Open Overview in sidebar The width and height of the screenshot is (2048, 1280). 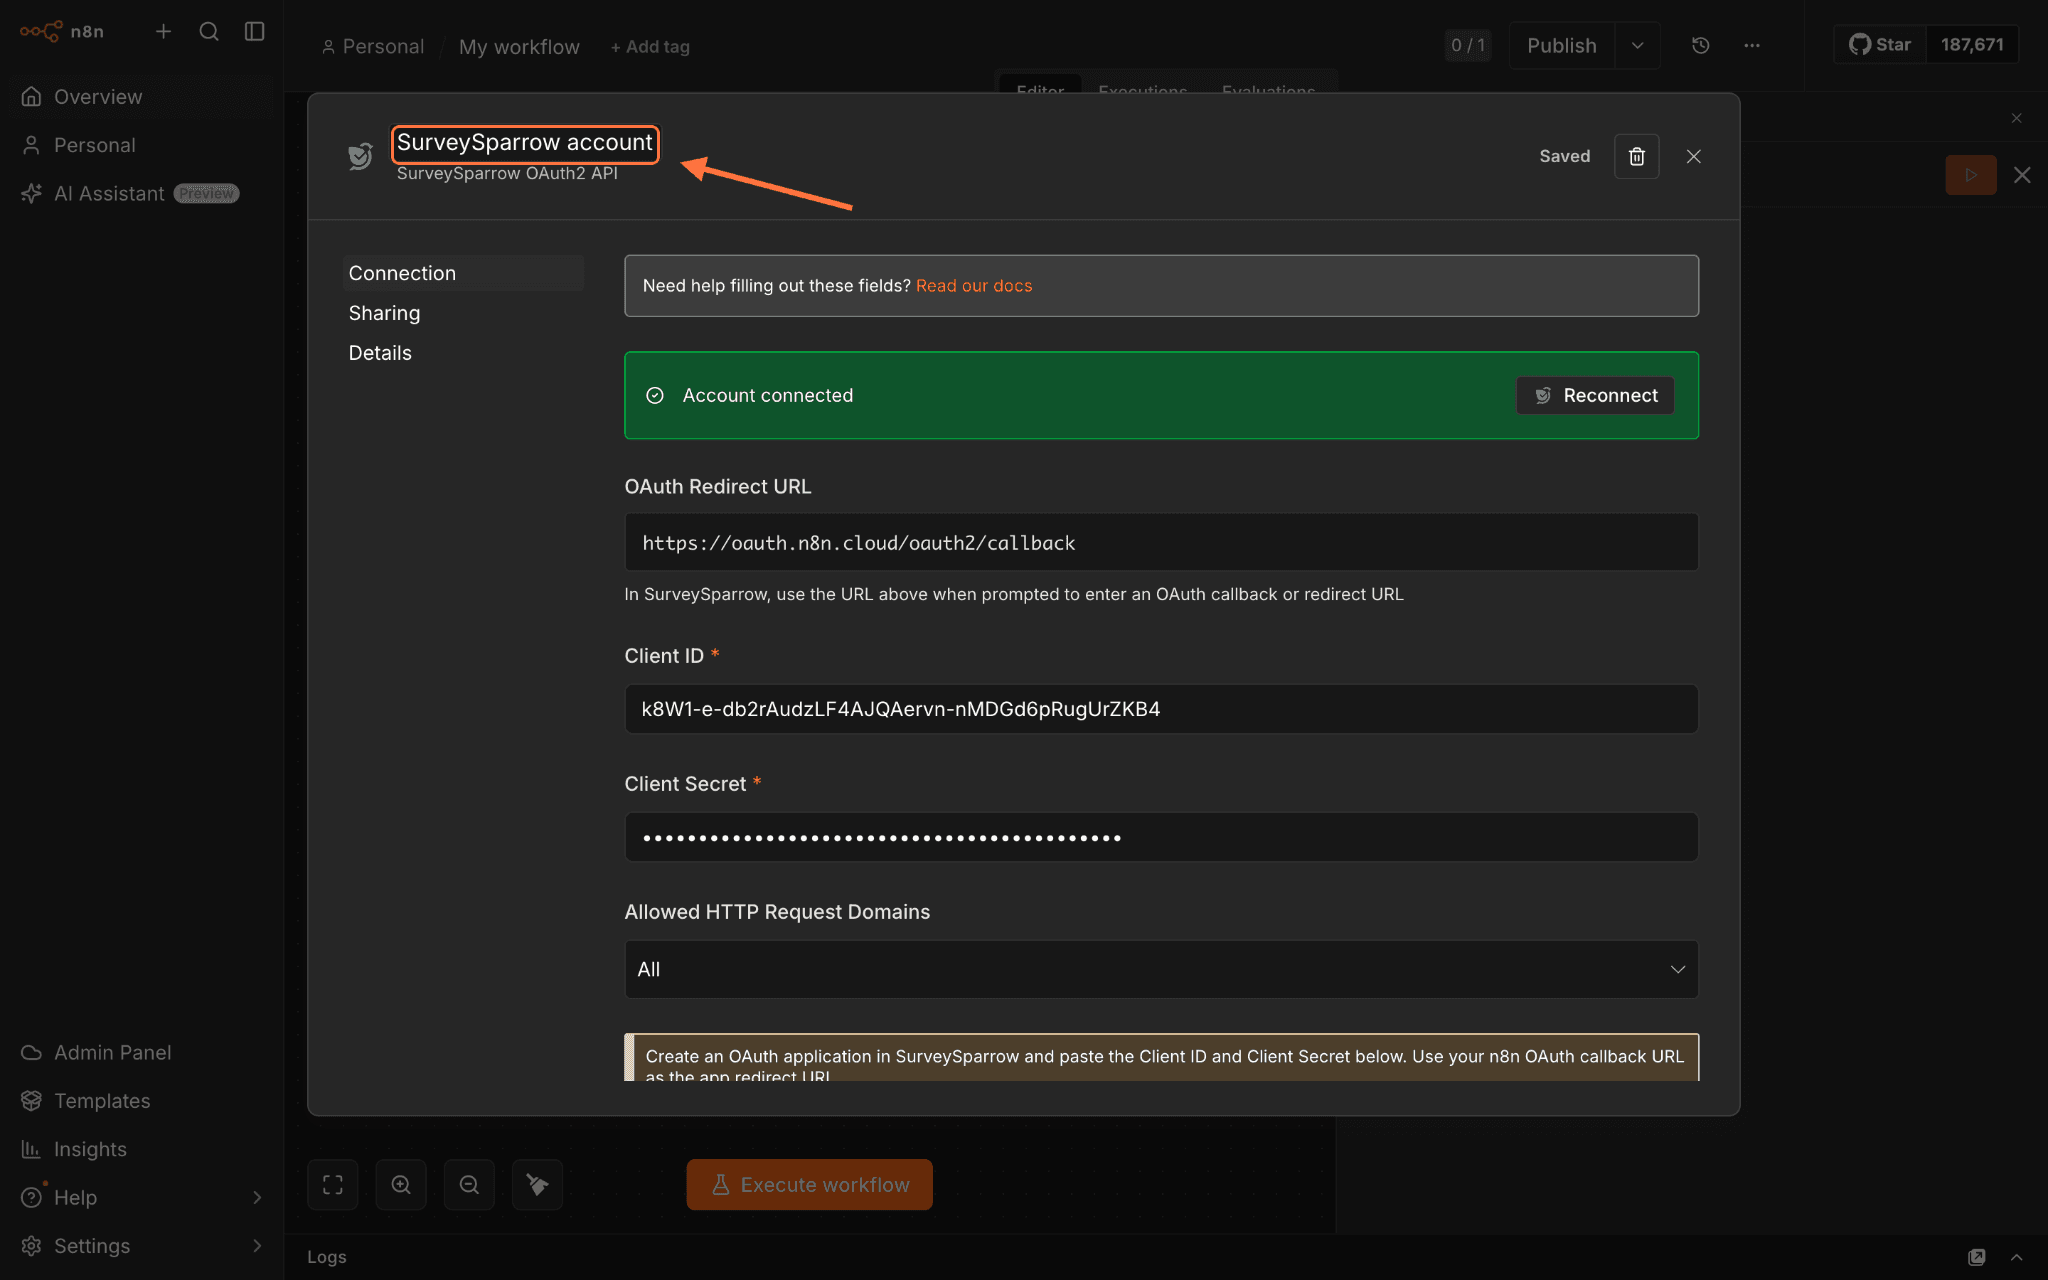coord(142,97)
